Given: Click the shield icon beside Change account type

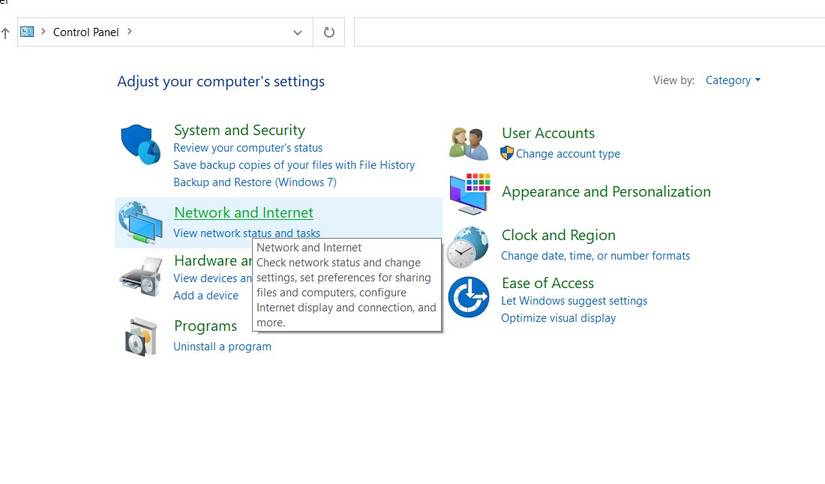Looking at the screenshot, I should coord(507,153).
